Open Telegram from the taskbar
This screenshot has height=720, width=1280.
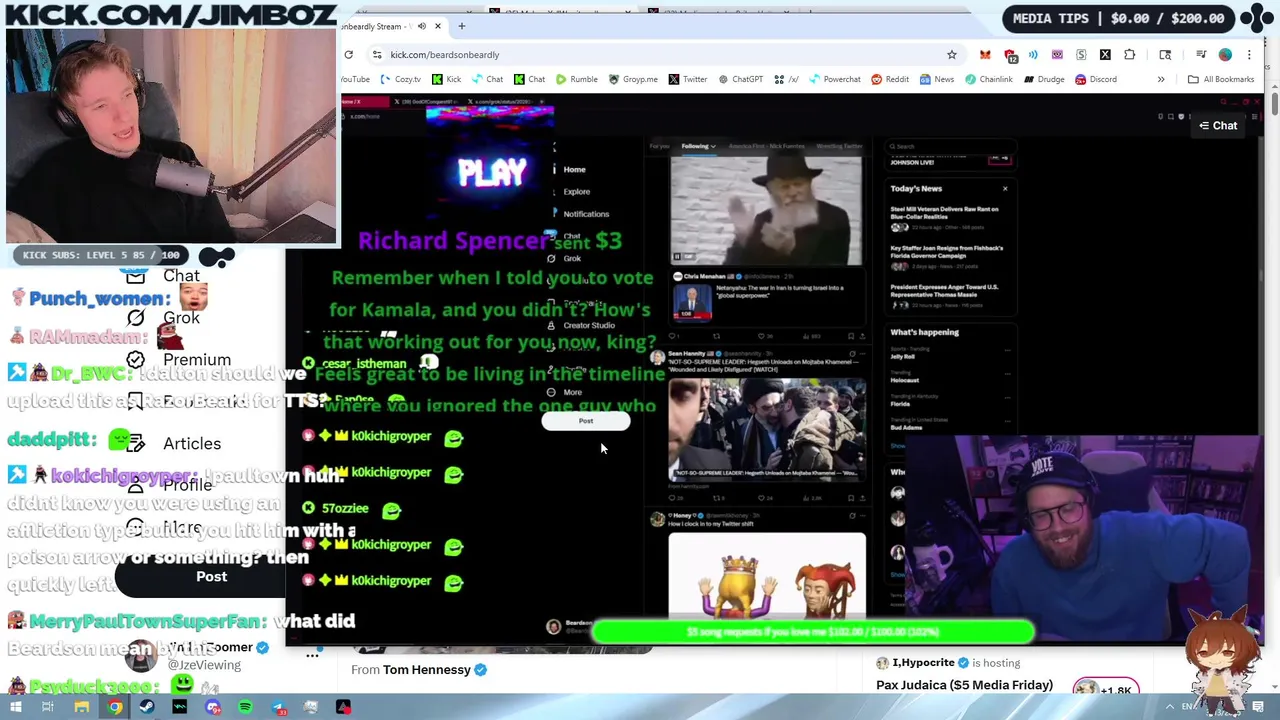[278, 708]
